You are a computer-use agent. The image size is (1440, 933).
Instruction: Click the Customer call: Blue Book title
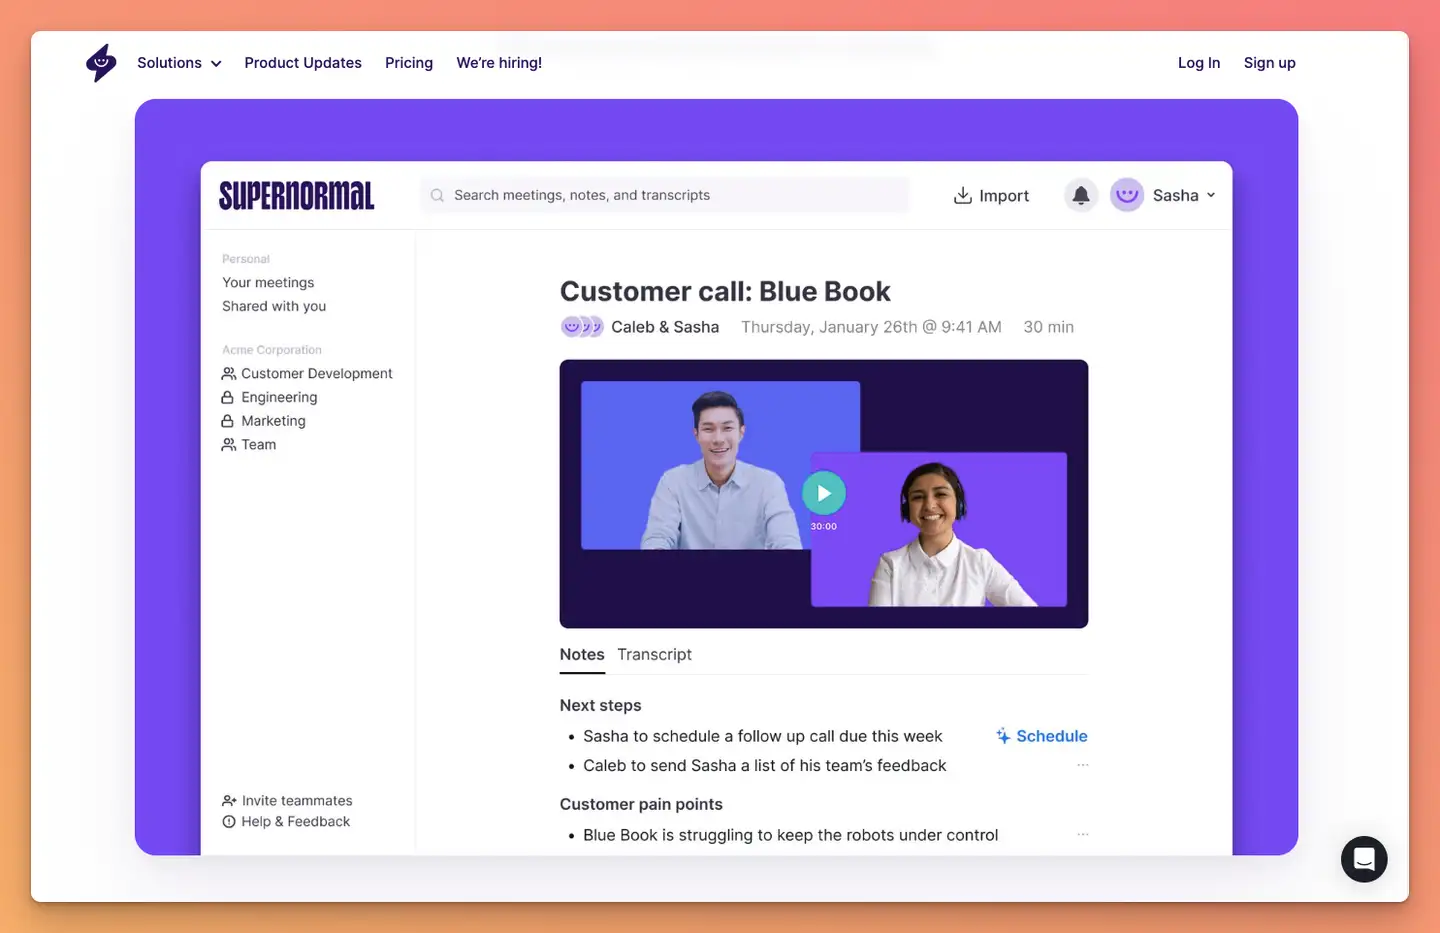click(725, 291)
